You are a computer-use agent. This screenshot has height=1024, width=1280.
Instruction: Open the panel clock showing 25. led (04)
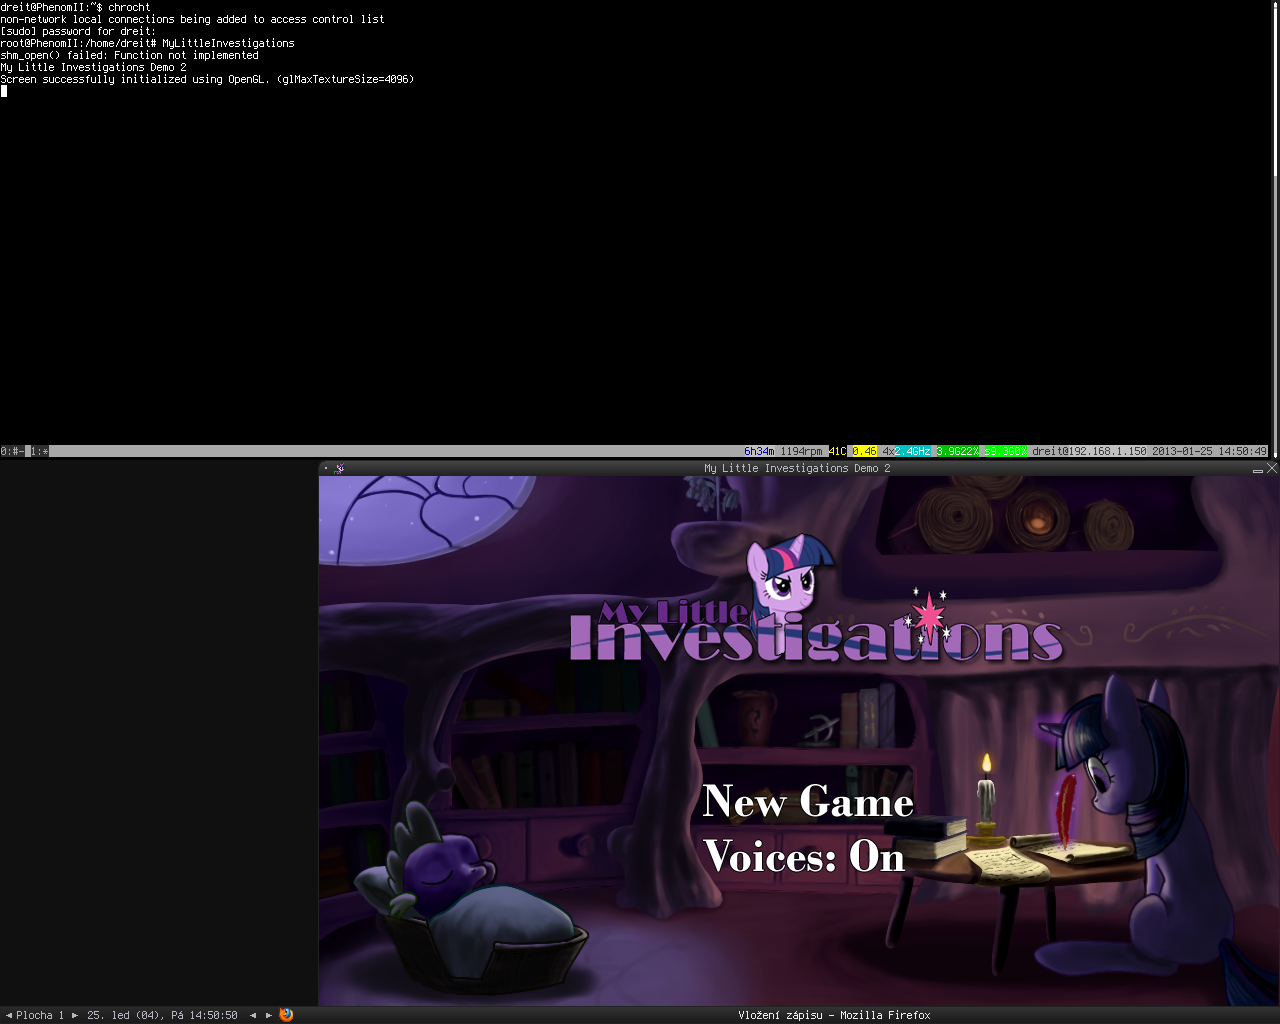pyautogui.click(x=162, y=1015)
